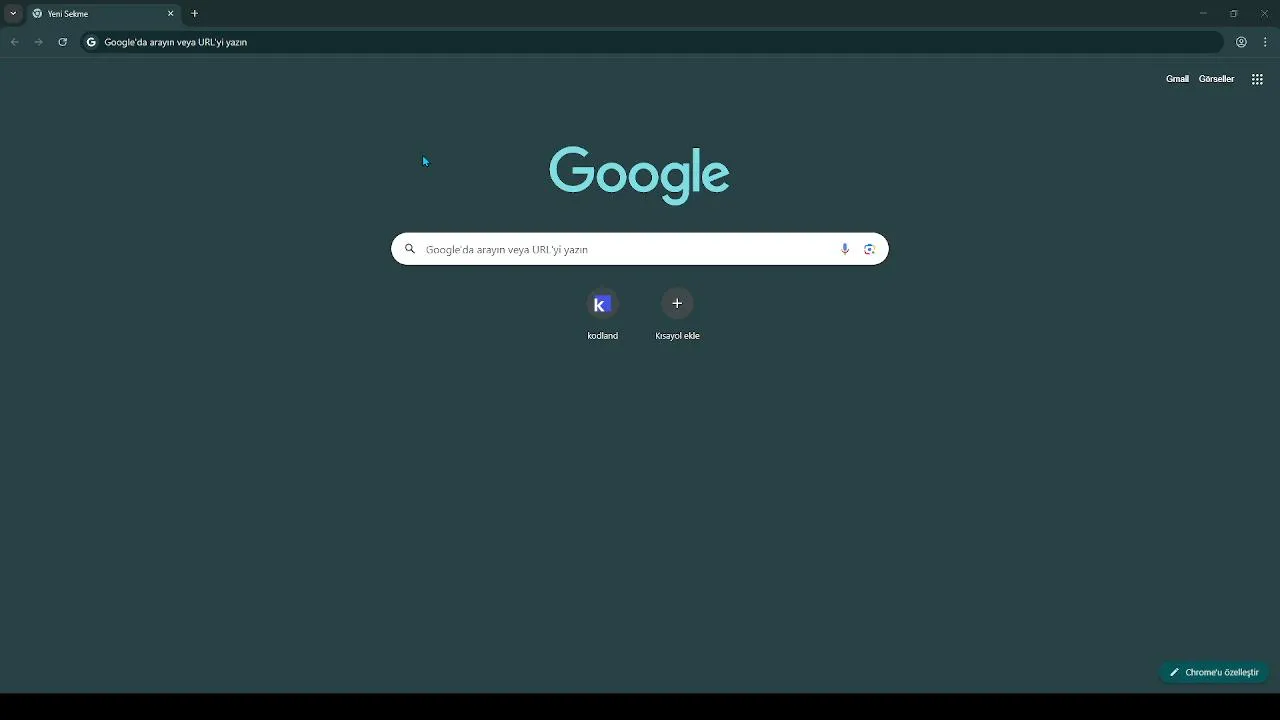Open the kodland shortcut
This screenshot has height=720, width=1280.
(x=602, y=314)
